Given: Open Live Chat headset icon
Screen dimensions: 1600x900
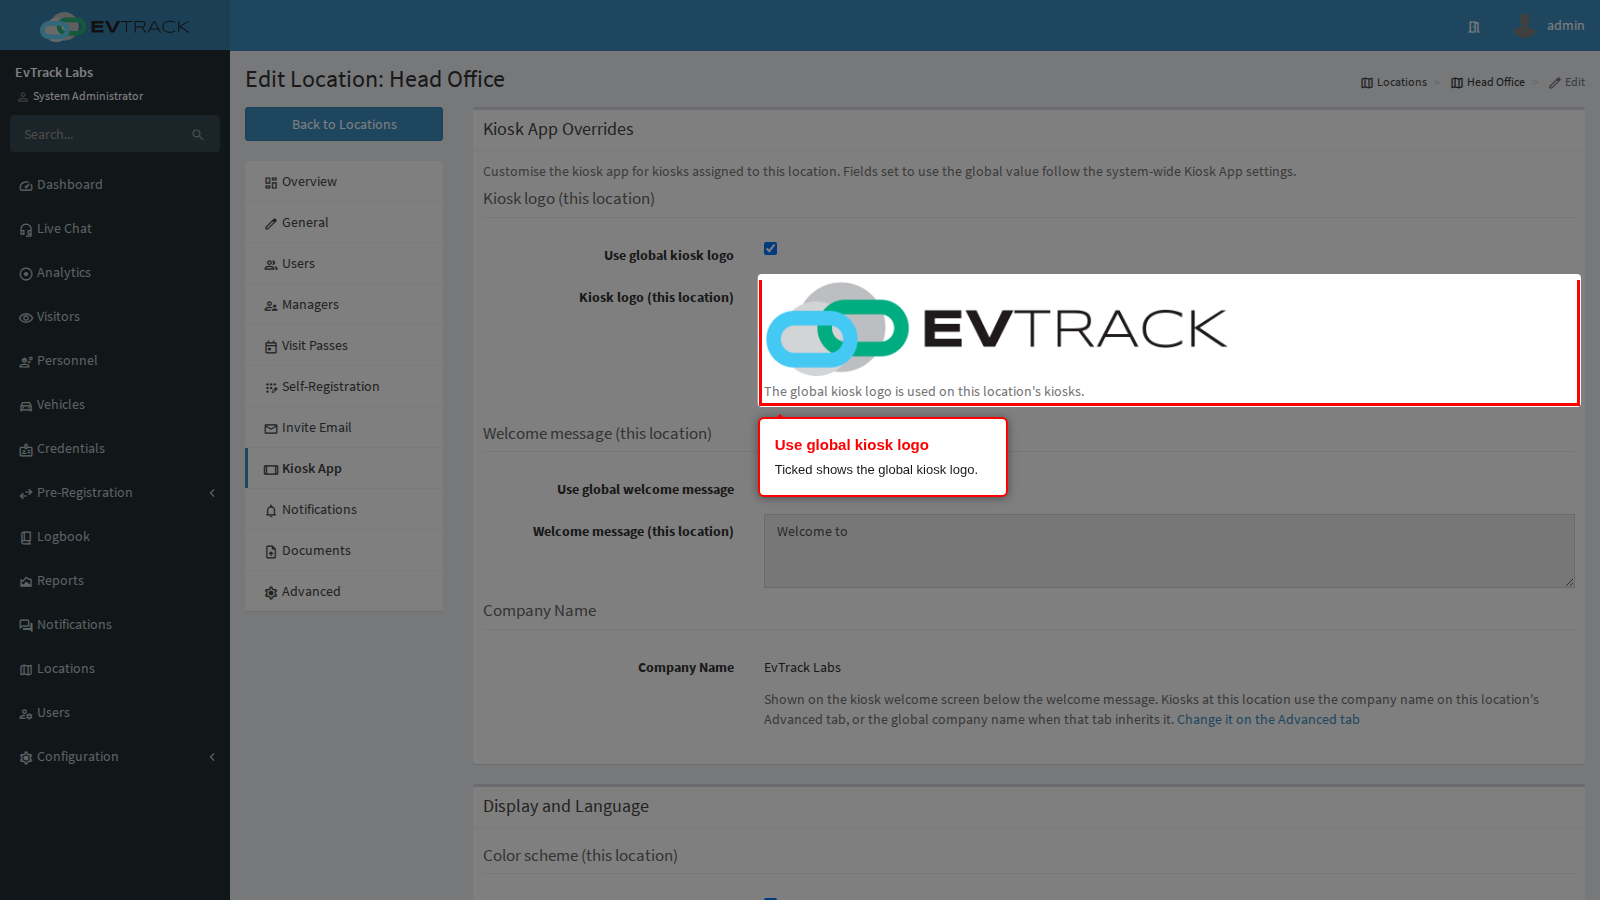Looking at the screenshot, I should pos(26,230).
